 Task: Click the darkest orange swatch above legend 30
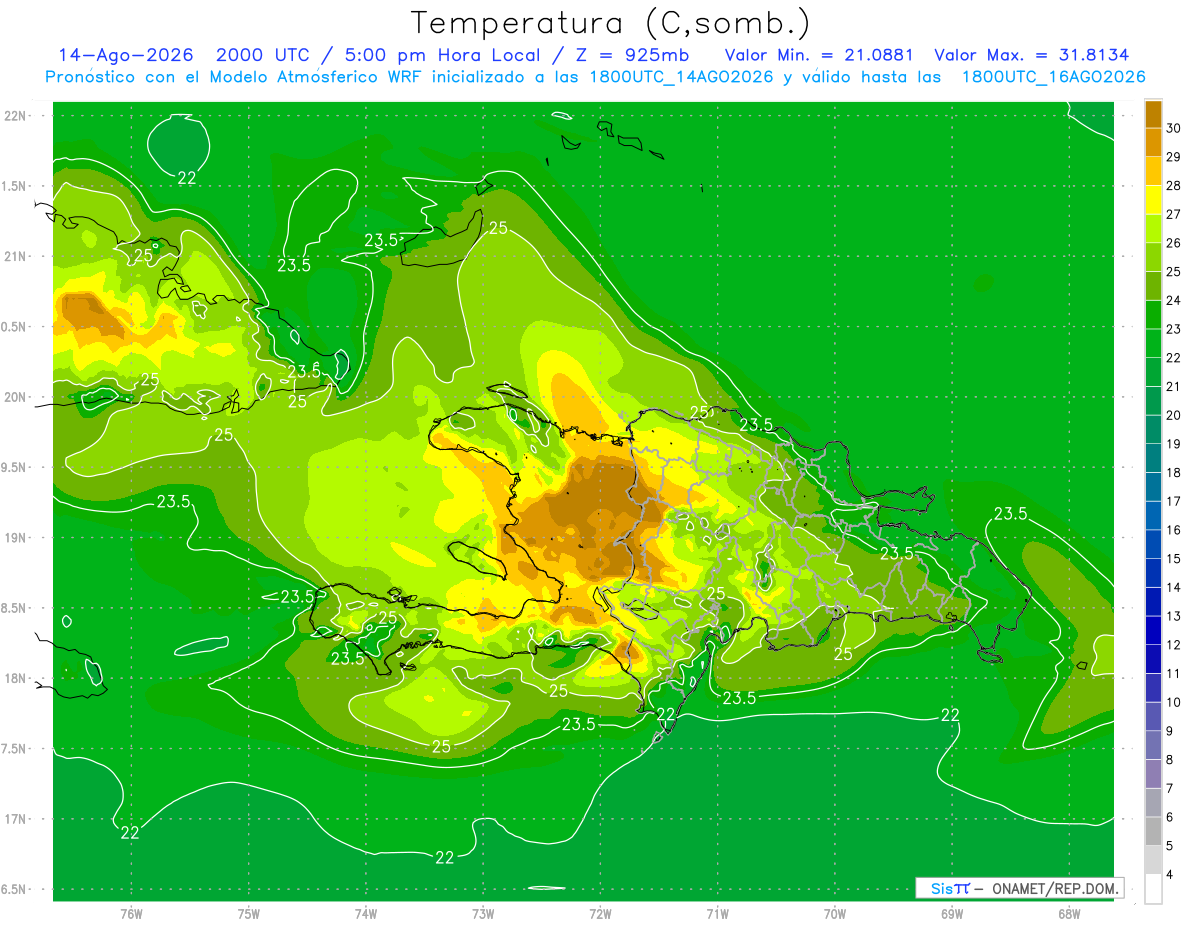[1154, 114]
